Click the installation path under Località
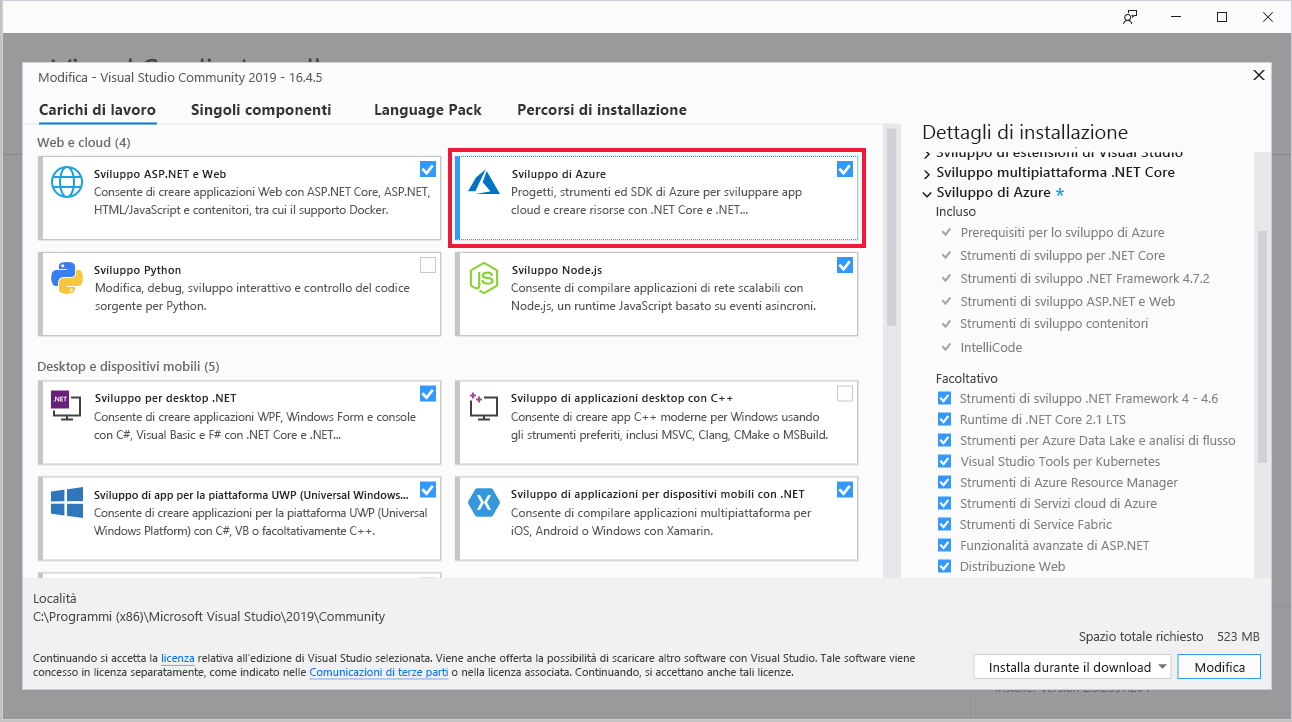 [209, 617]
